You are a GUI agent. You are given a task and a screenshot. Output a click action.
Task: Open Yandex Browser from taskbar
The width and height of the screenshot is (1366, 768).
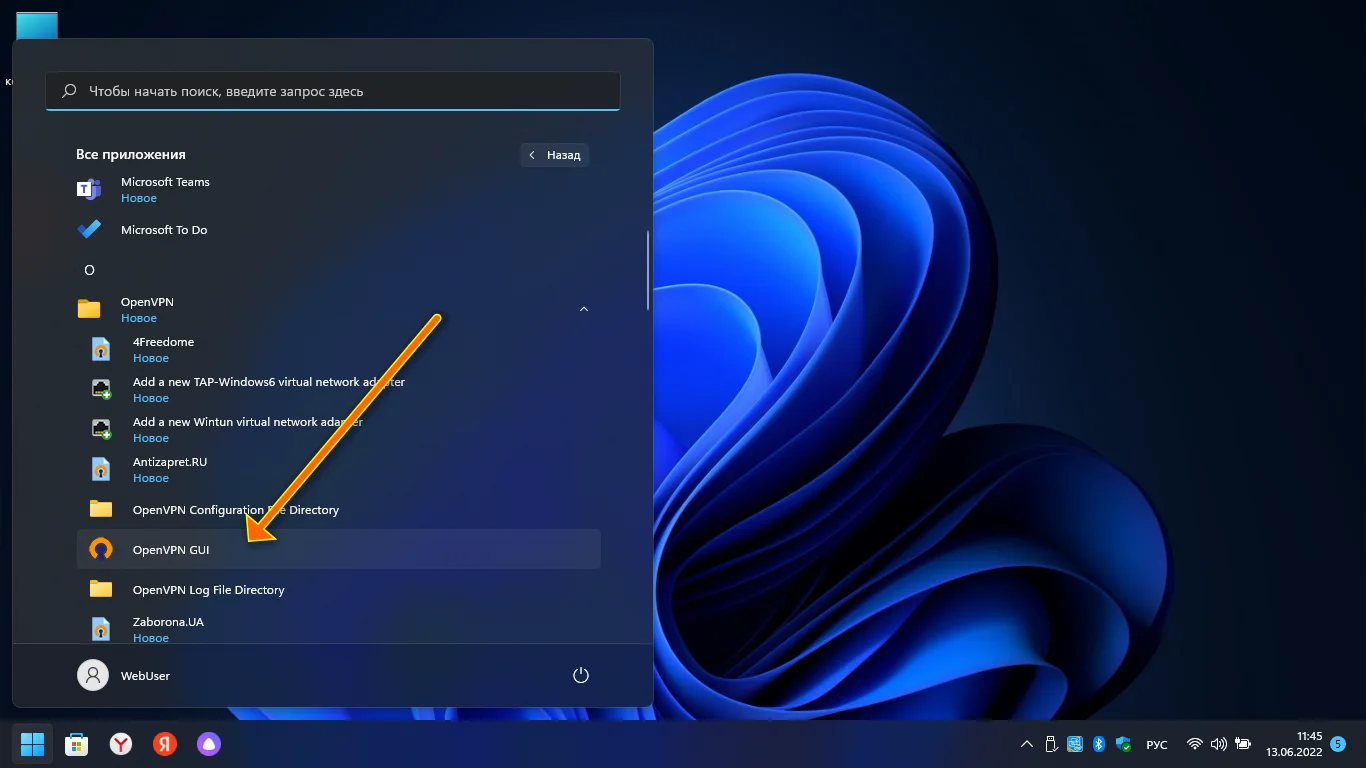pos(120,743)
